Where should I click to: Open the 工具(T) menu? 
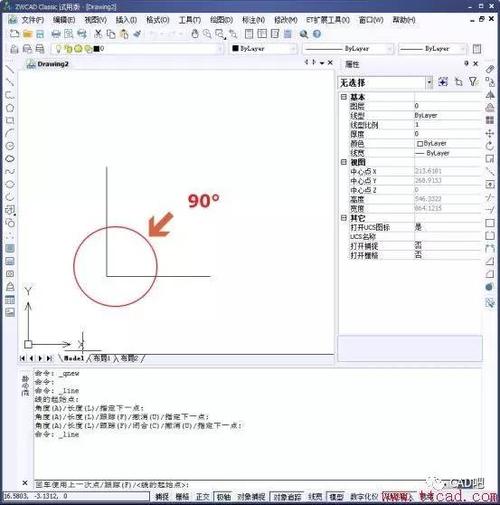point(190,20)
